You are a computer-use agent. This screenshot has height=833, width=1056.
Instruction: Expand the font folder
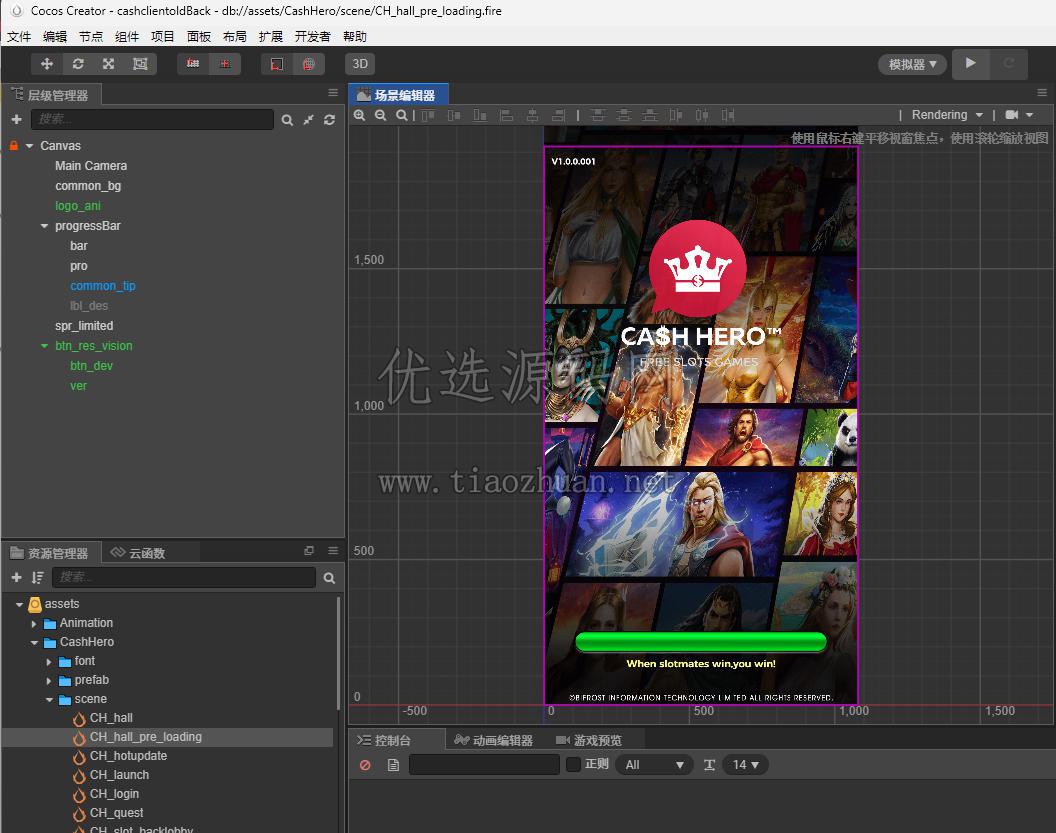48,662
